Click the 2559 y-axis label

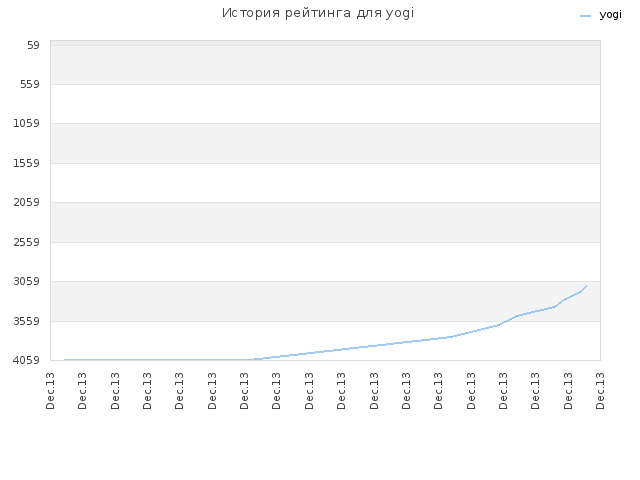(x=27, y=242)
